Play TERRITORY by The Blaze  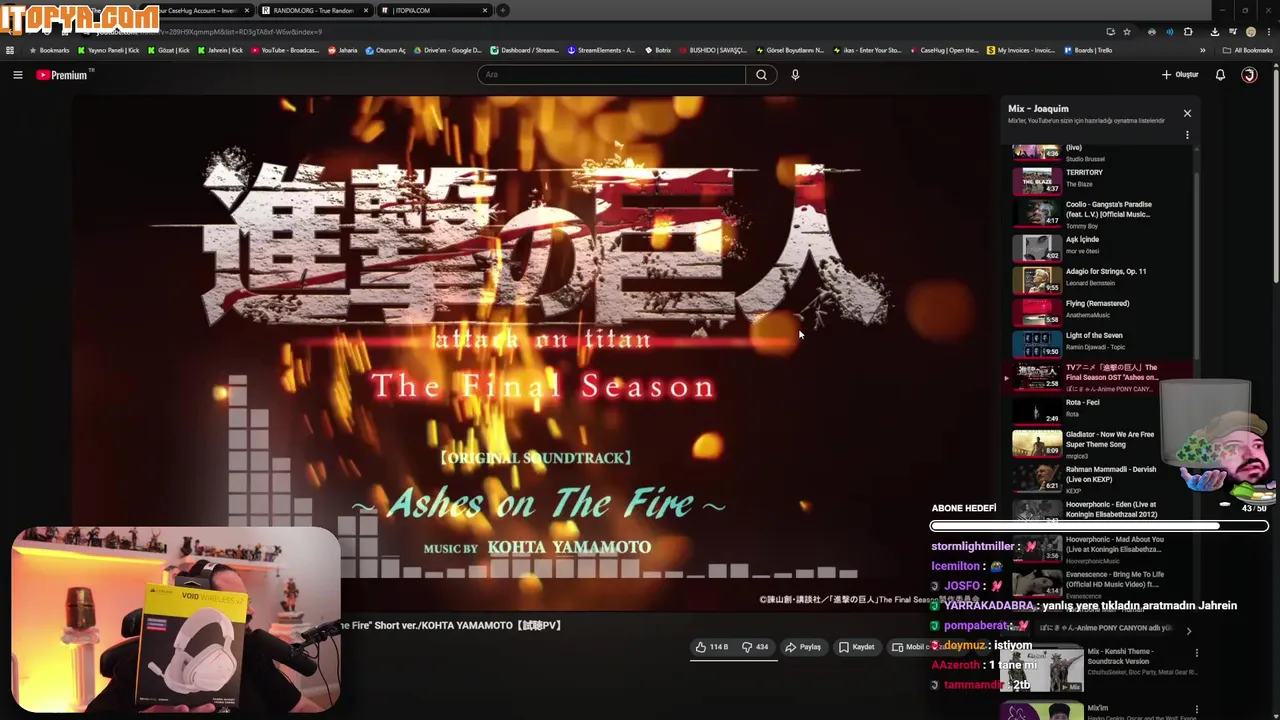point(1100,180)
